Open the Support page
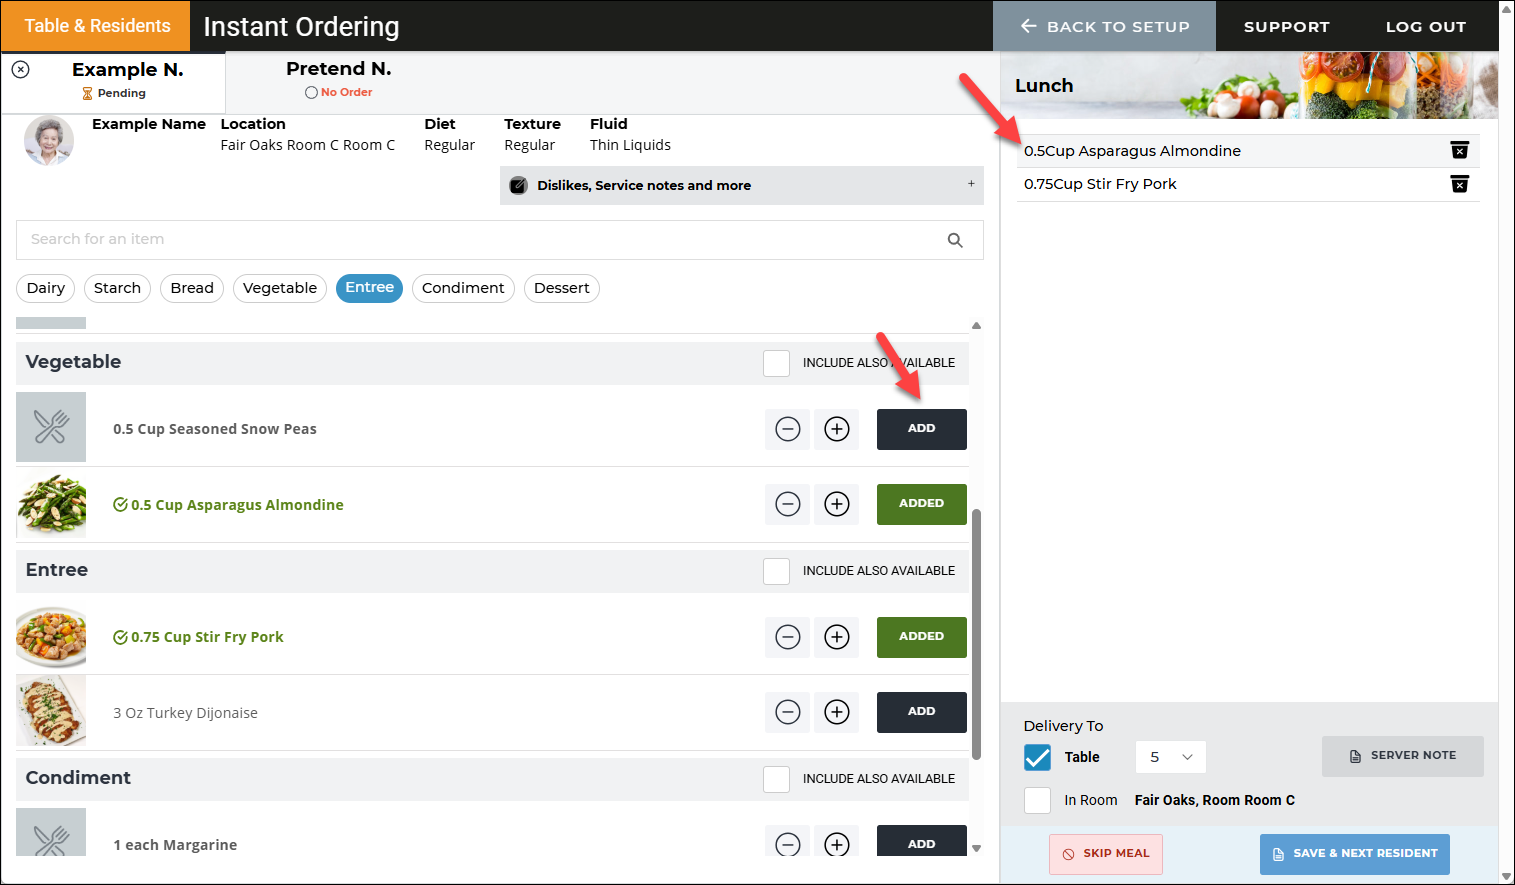 pyautogui.click(x=1286, y=26)
